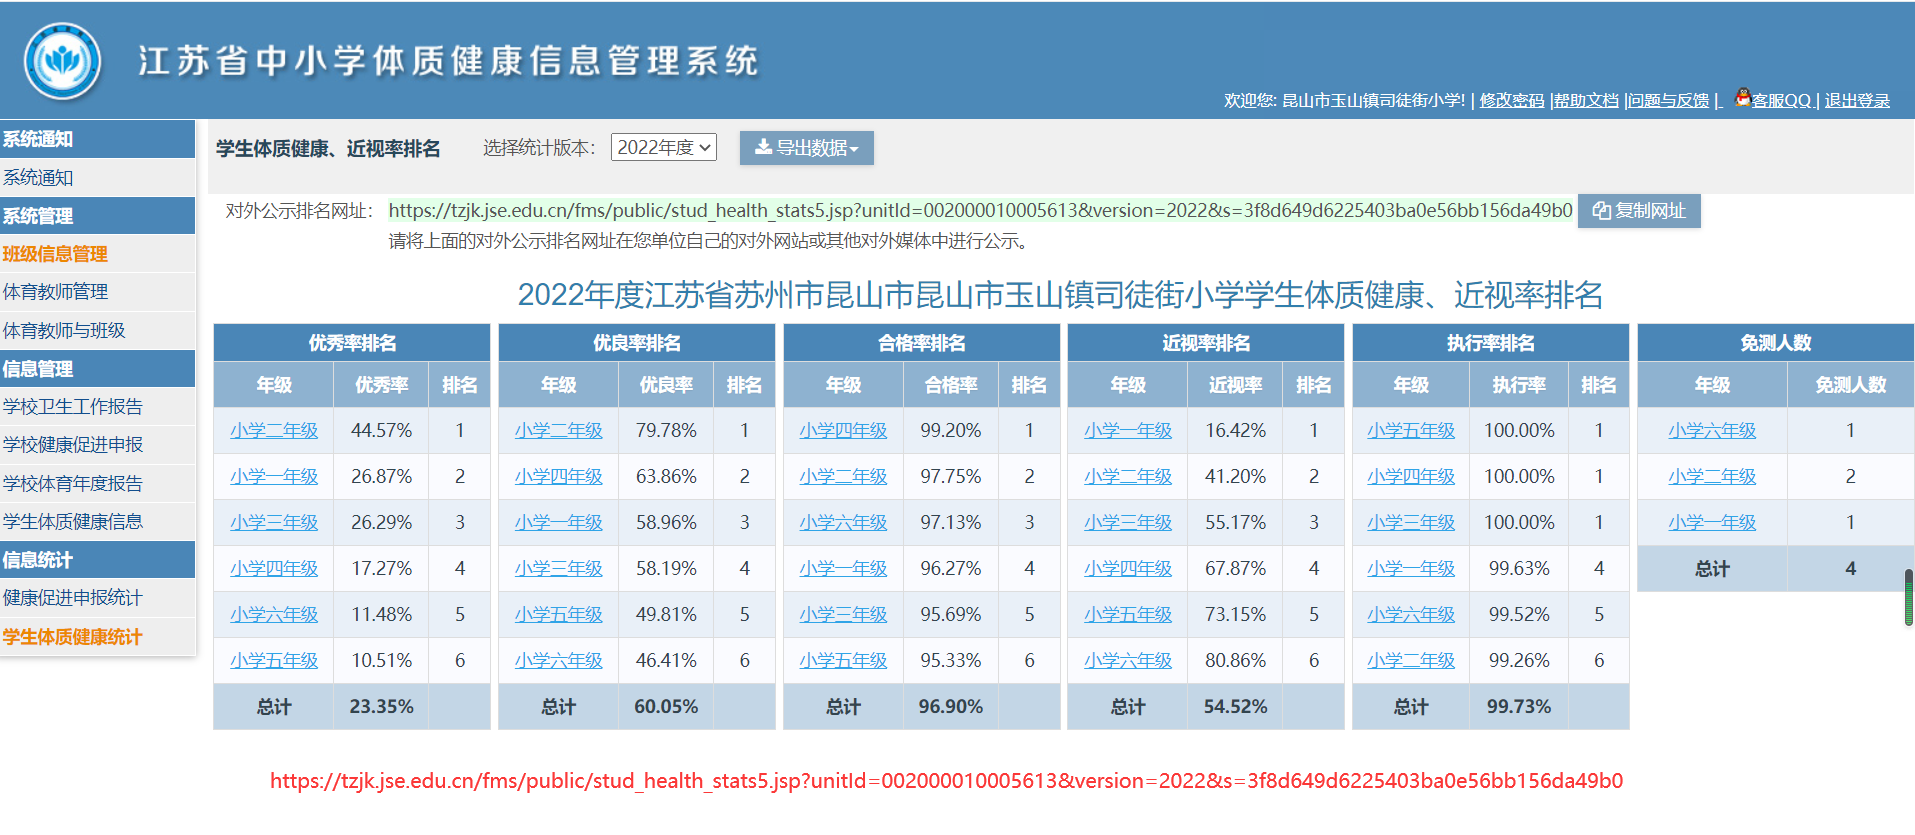Open 小学六年级 in 近视率排名 table
The image size is (1915, 835).
click(x=1128, y=661)
